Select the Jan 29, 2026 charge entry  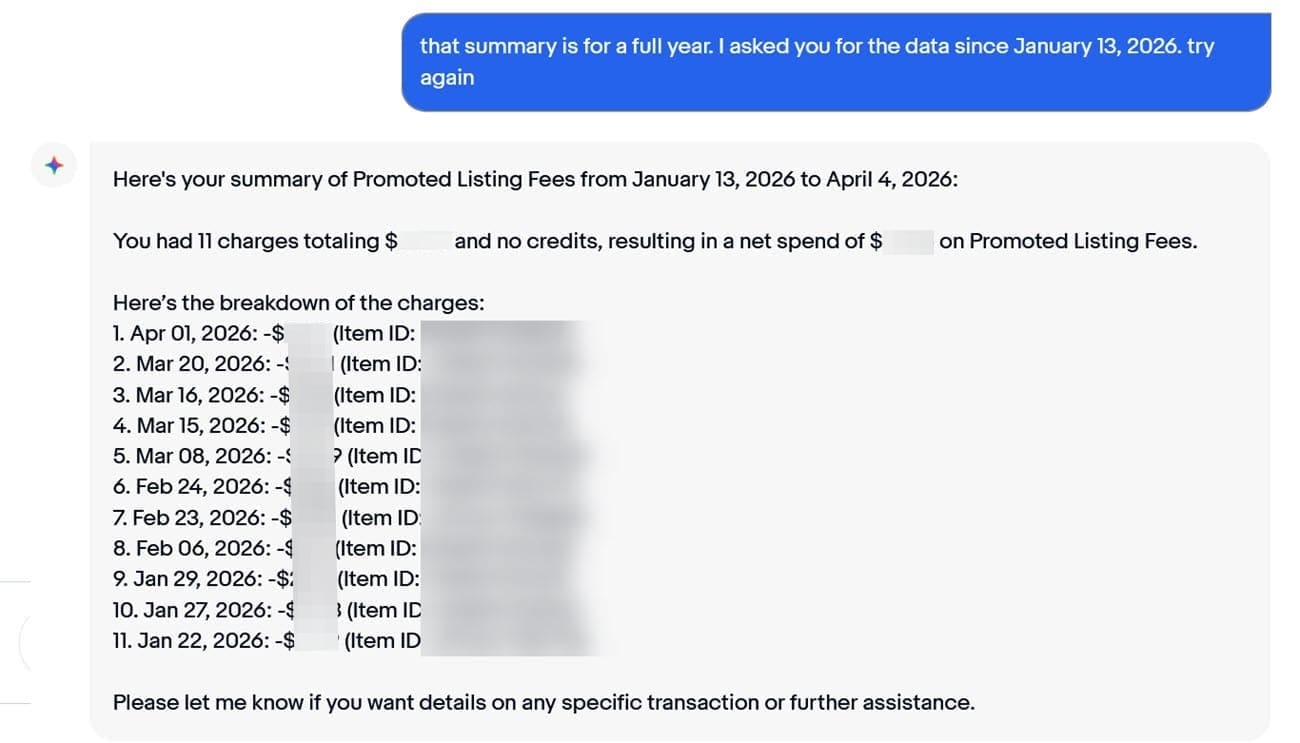[202, 579]
